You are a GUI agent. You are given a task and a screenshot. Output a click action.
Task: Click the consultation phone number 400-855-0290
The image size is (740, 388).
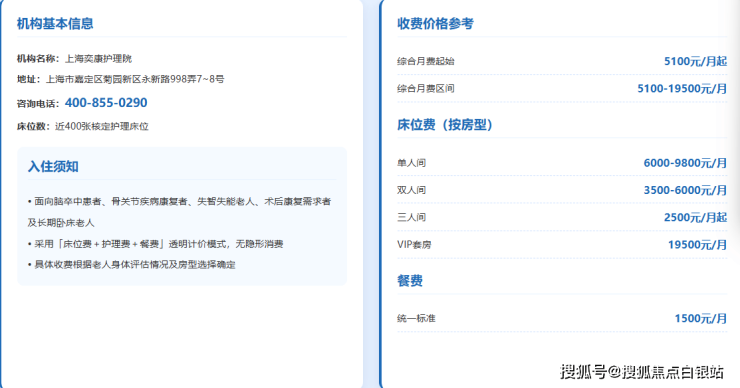pos(106,102)
